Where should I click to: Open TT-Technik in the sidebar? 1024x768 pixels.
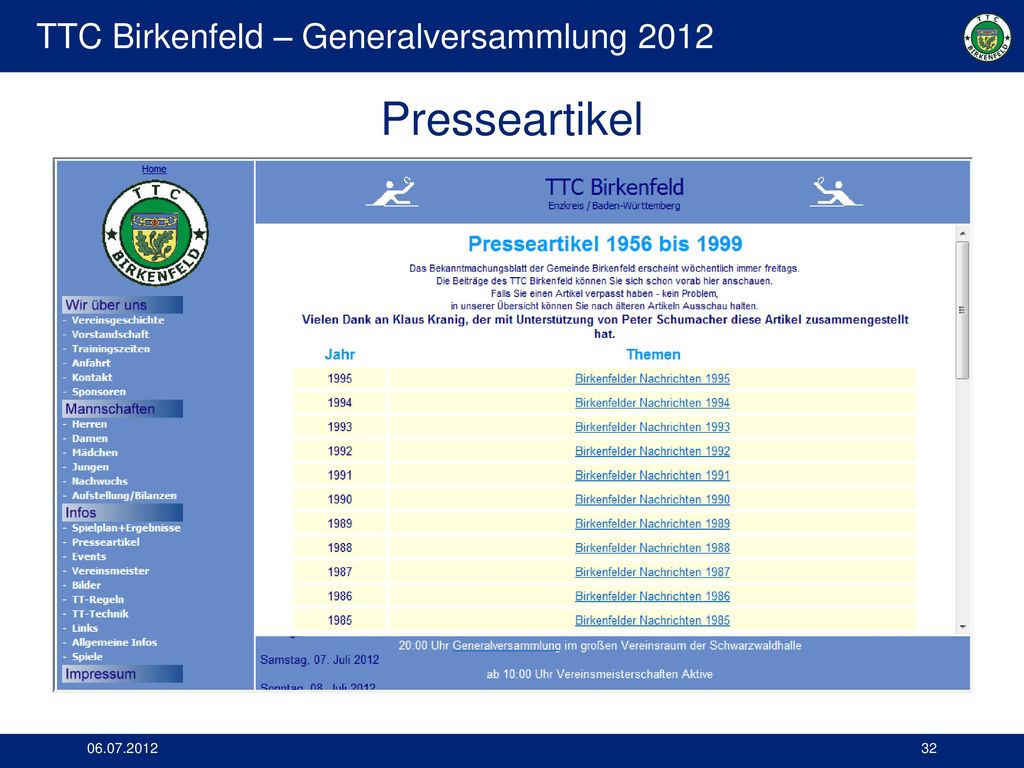click(x=100, y=614)
